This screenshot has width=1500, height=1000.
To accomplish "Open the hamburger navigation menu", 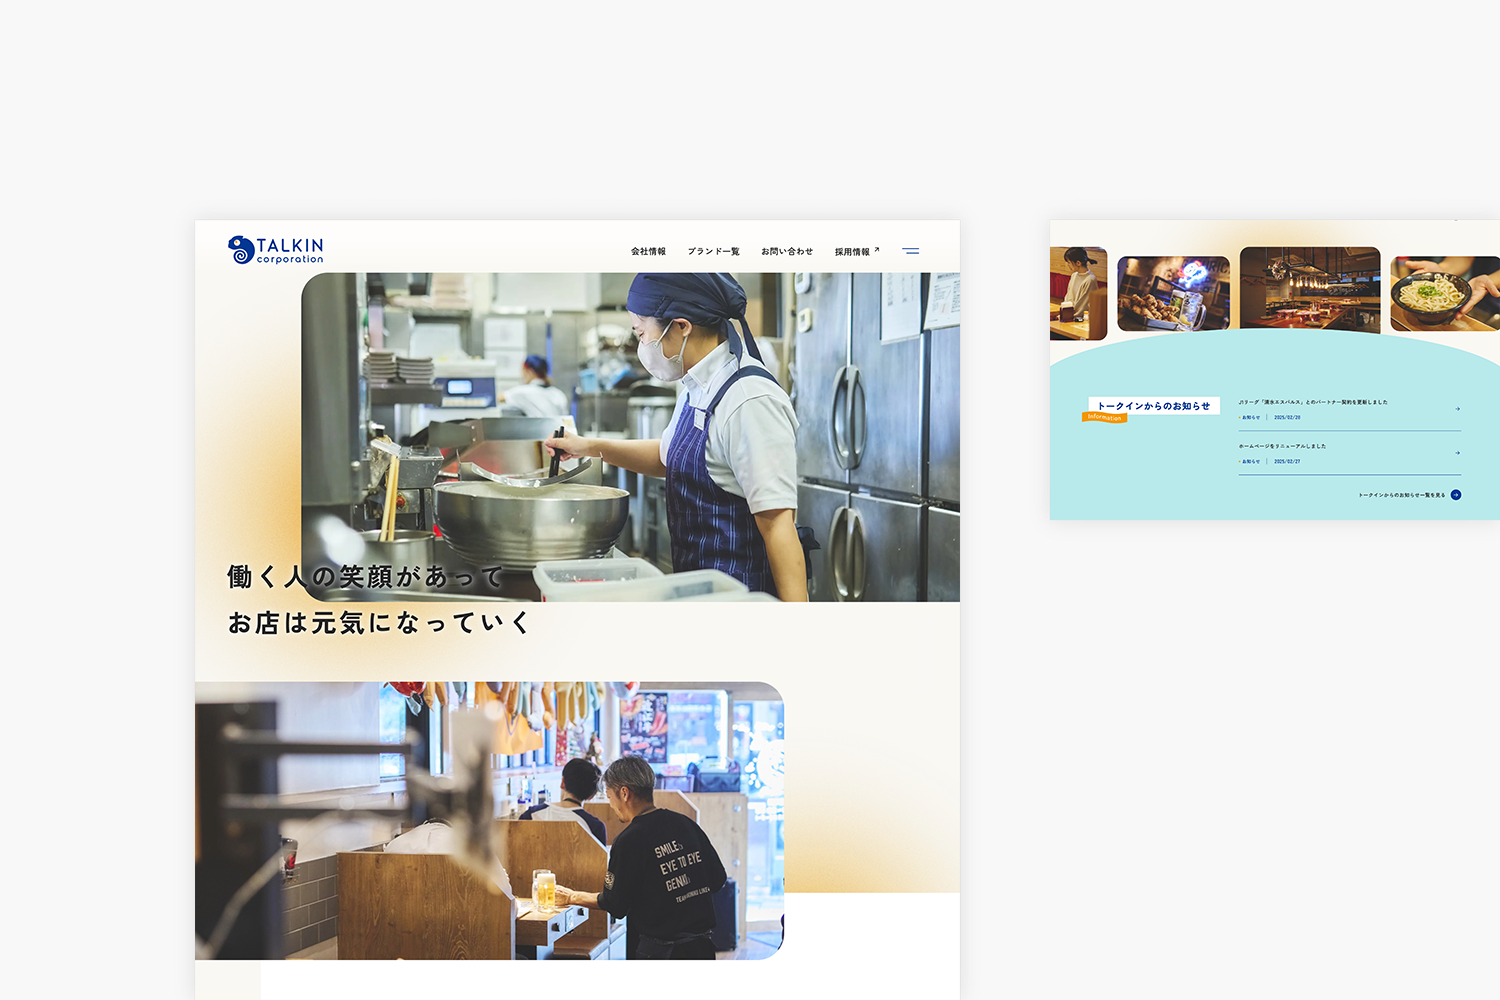I will tap(911, 251).
